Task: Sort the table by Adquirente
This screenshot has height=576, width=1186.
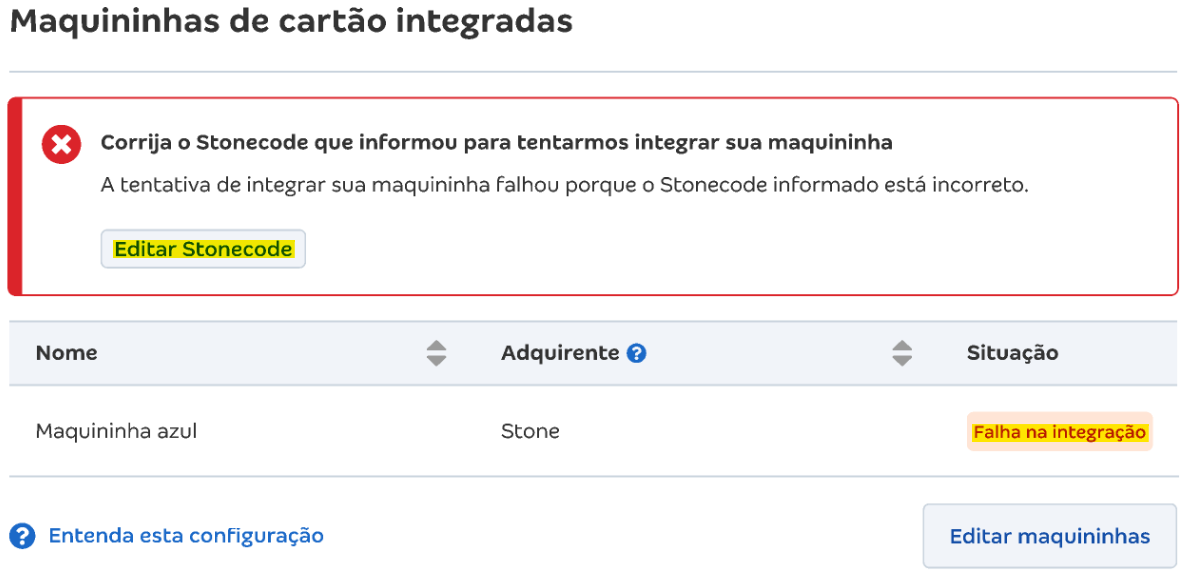Action: pos(563,352)
